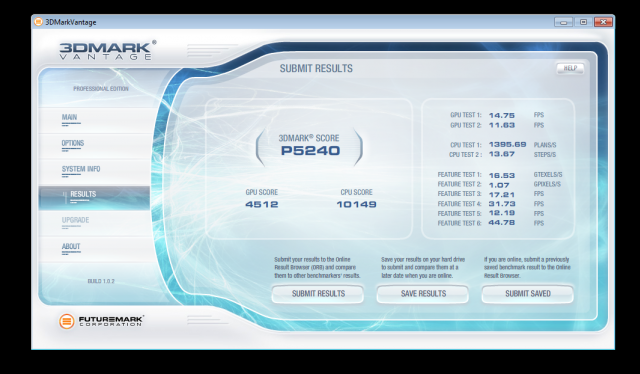Click the Submit Results button

point(318,294)
